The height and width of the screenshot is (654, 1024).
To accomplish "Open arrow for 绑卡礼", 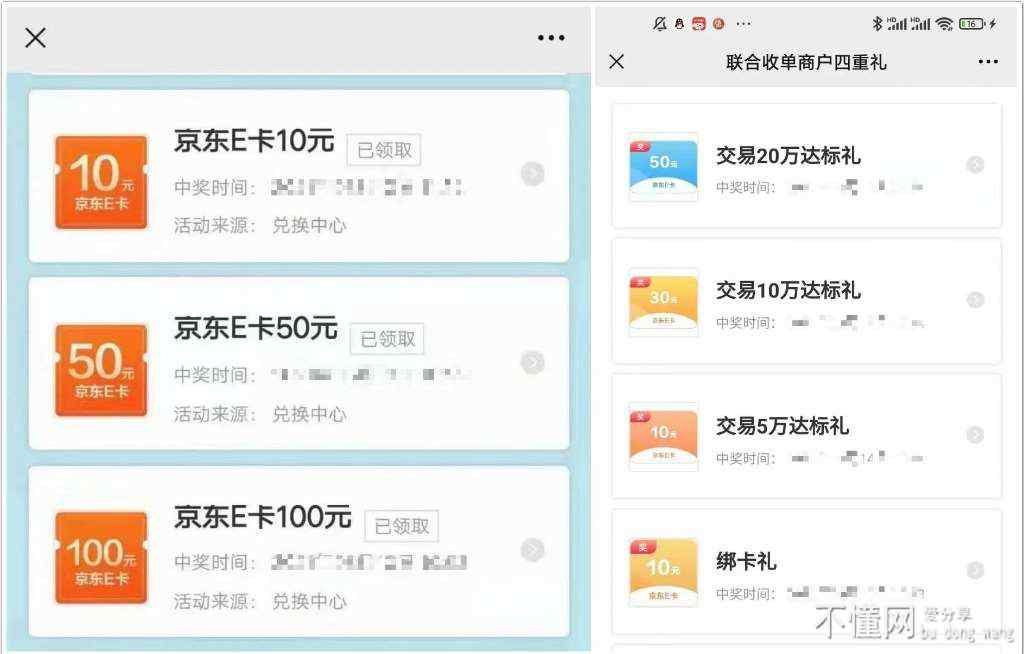I will (975, 570).
